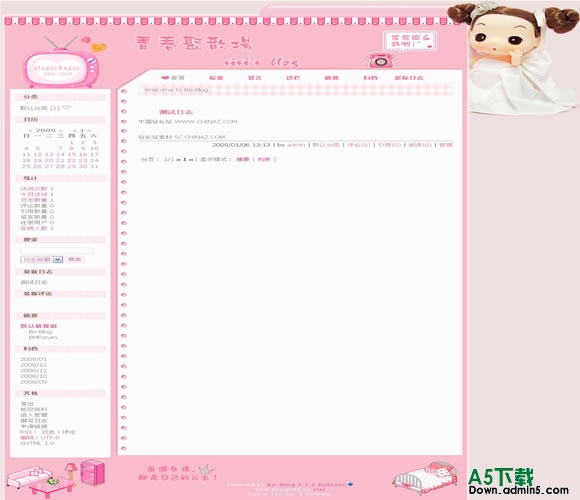Select calendar date 10
The image size is (580, 500).
point(94,148)
